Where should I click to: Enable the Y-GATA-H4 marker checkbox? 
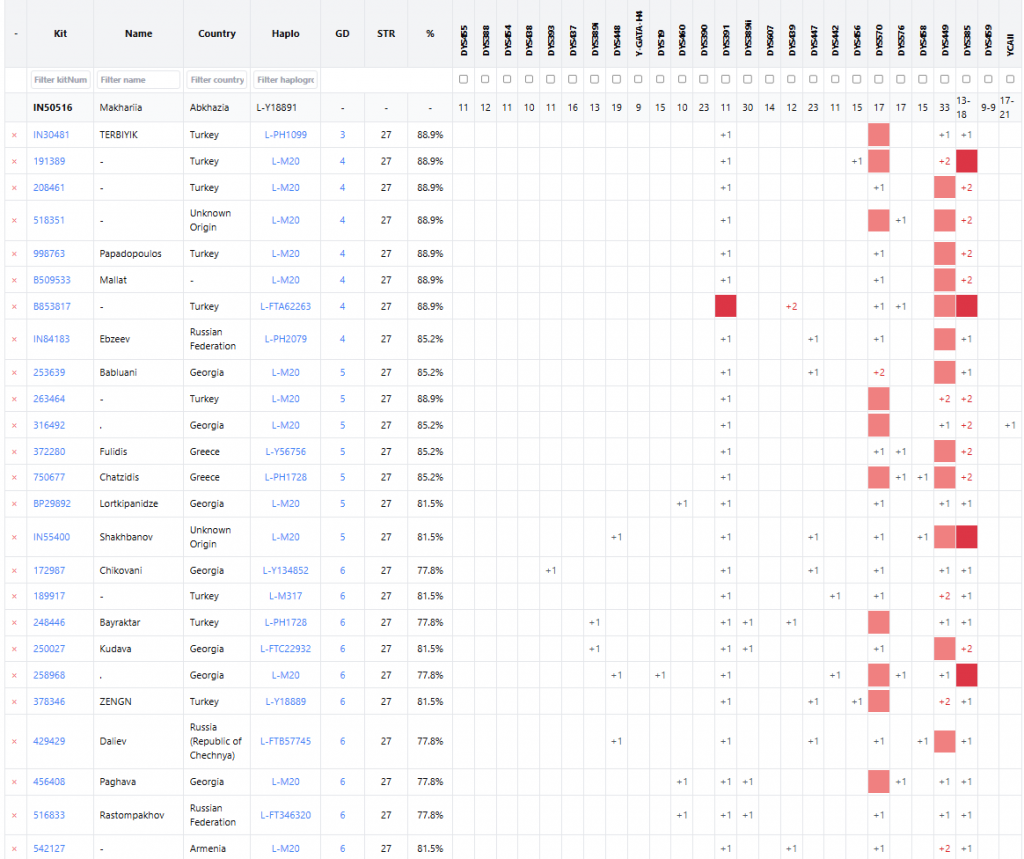[x=639, y=79]
